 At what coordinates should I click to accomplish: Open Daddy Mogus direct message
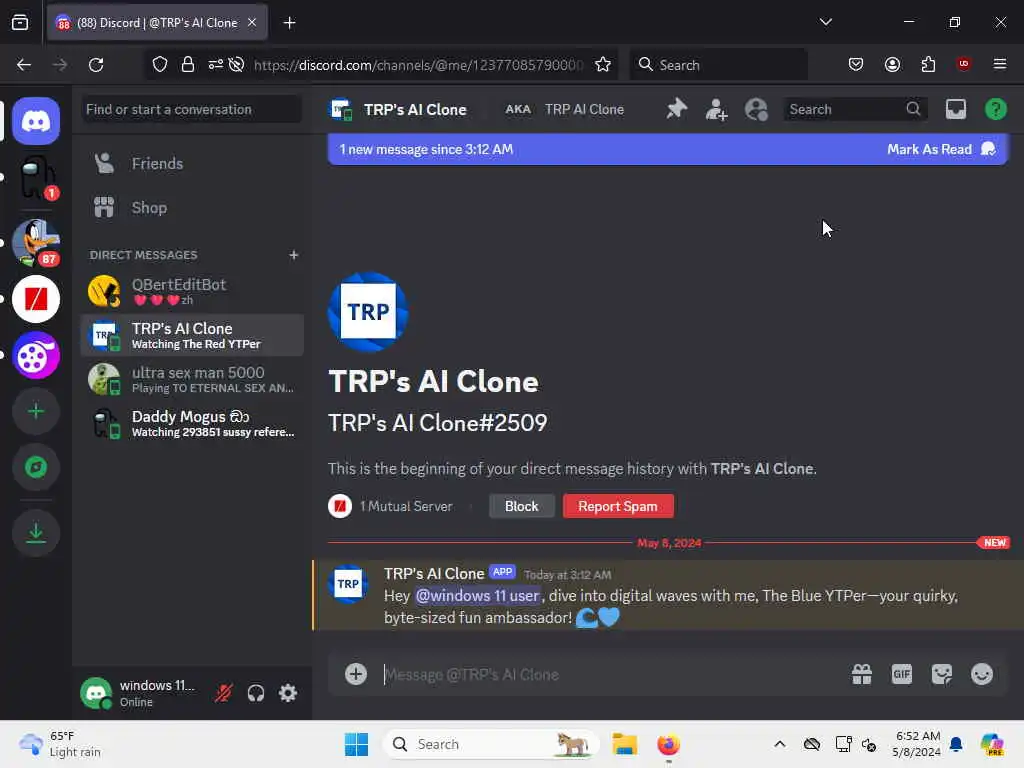pos(192,423)
